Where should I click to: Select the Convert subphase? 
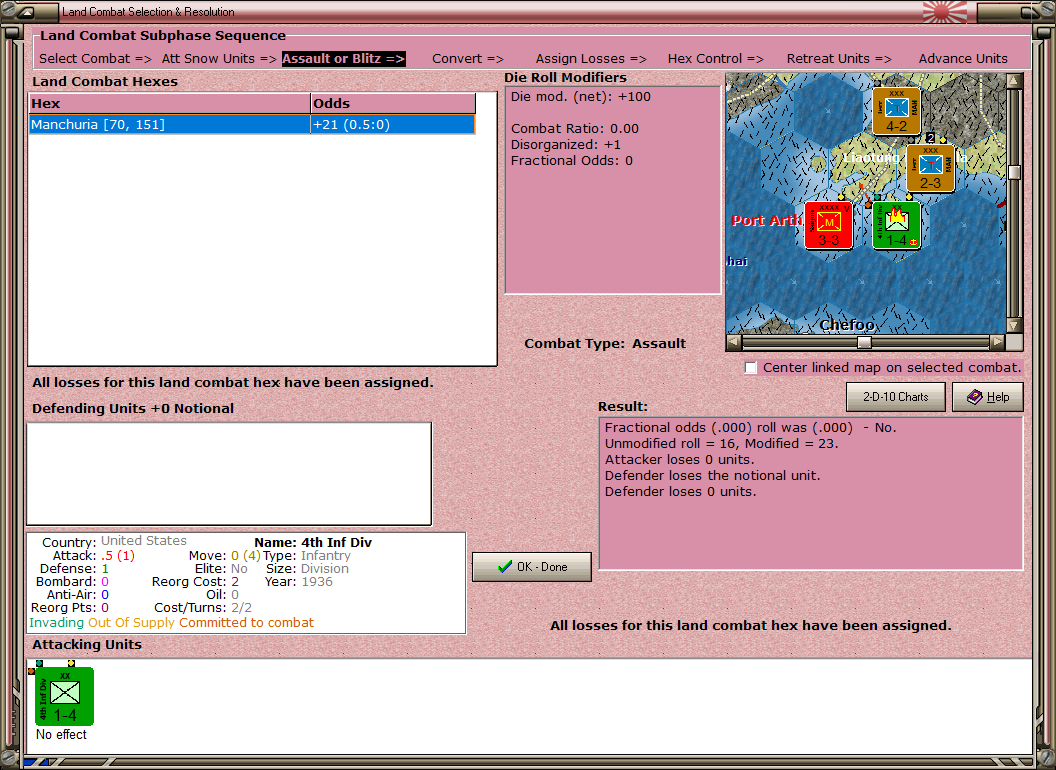[468, 59]
